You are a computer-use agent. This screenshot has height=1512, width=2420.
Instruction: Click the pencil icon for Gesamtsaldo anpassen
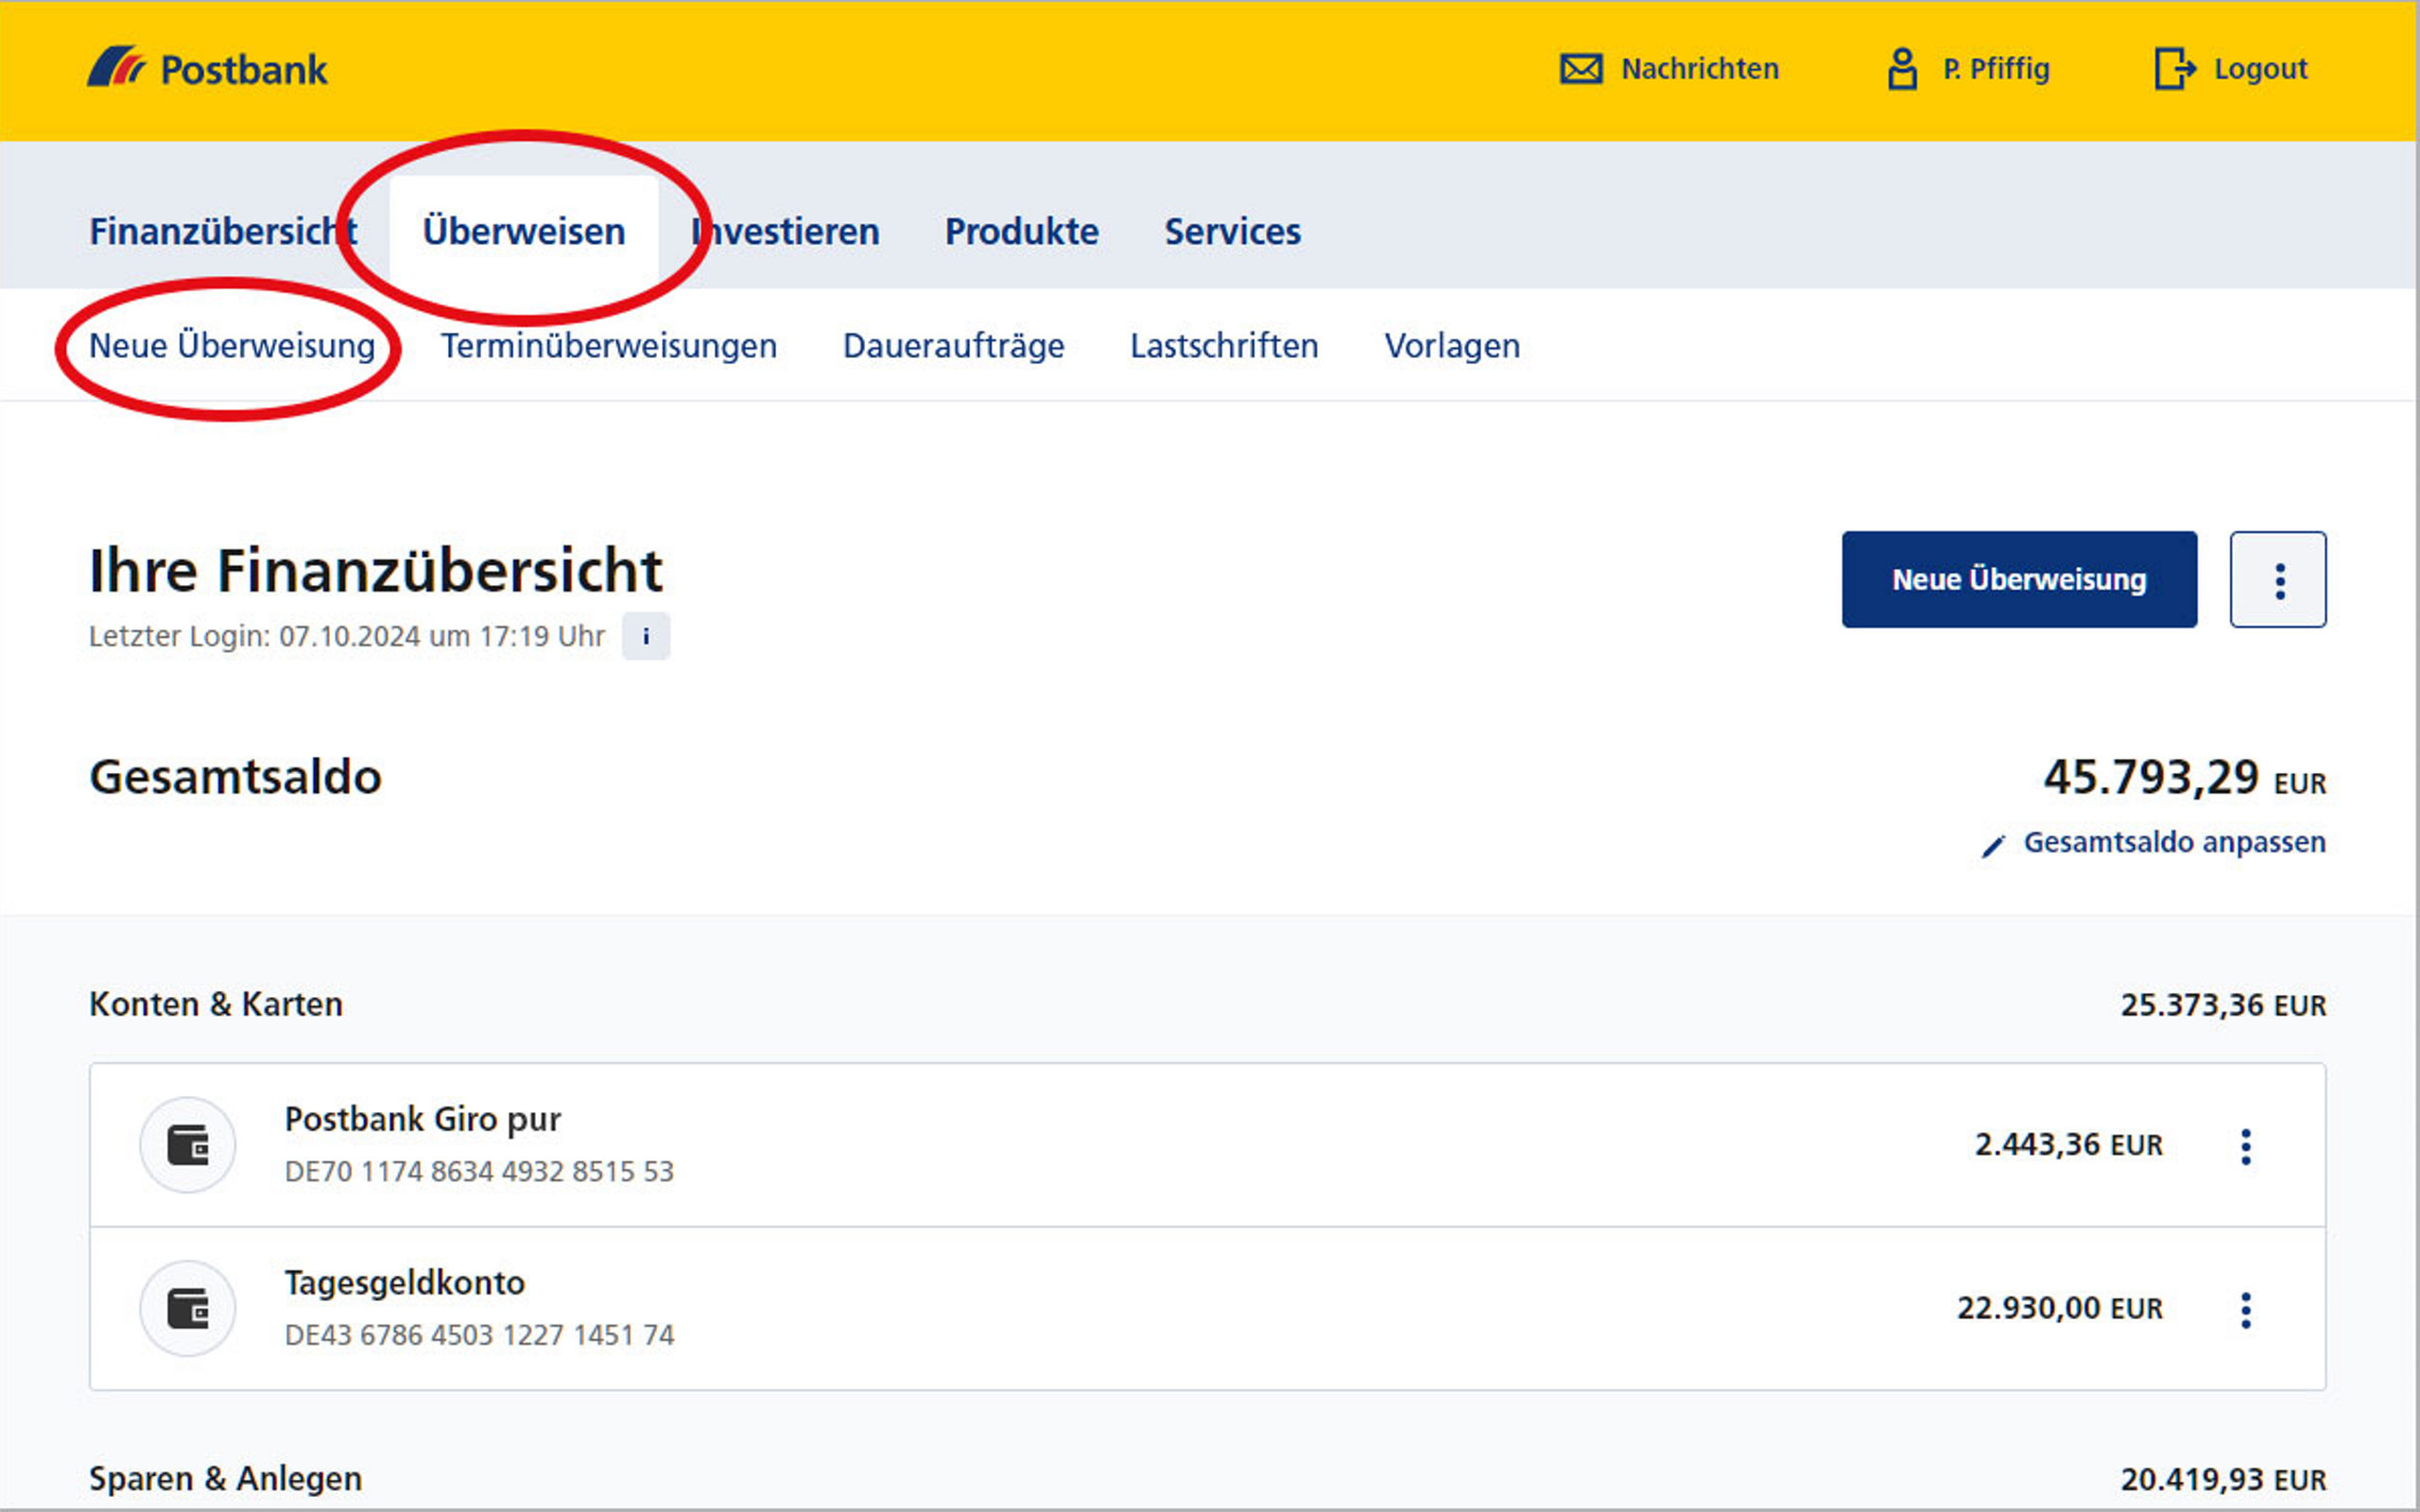coord(1993,845)
